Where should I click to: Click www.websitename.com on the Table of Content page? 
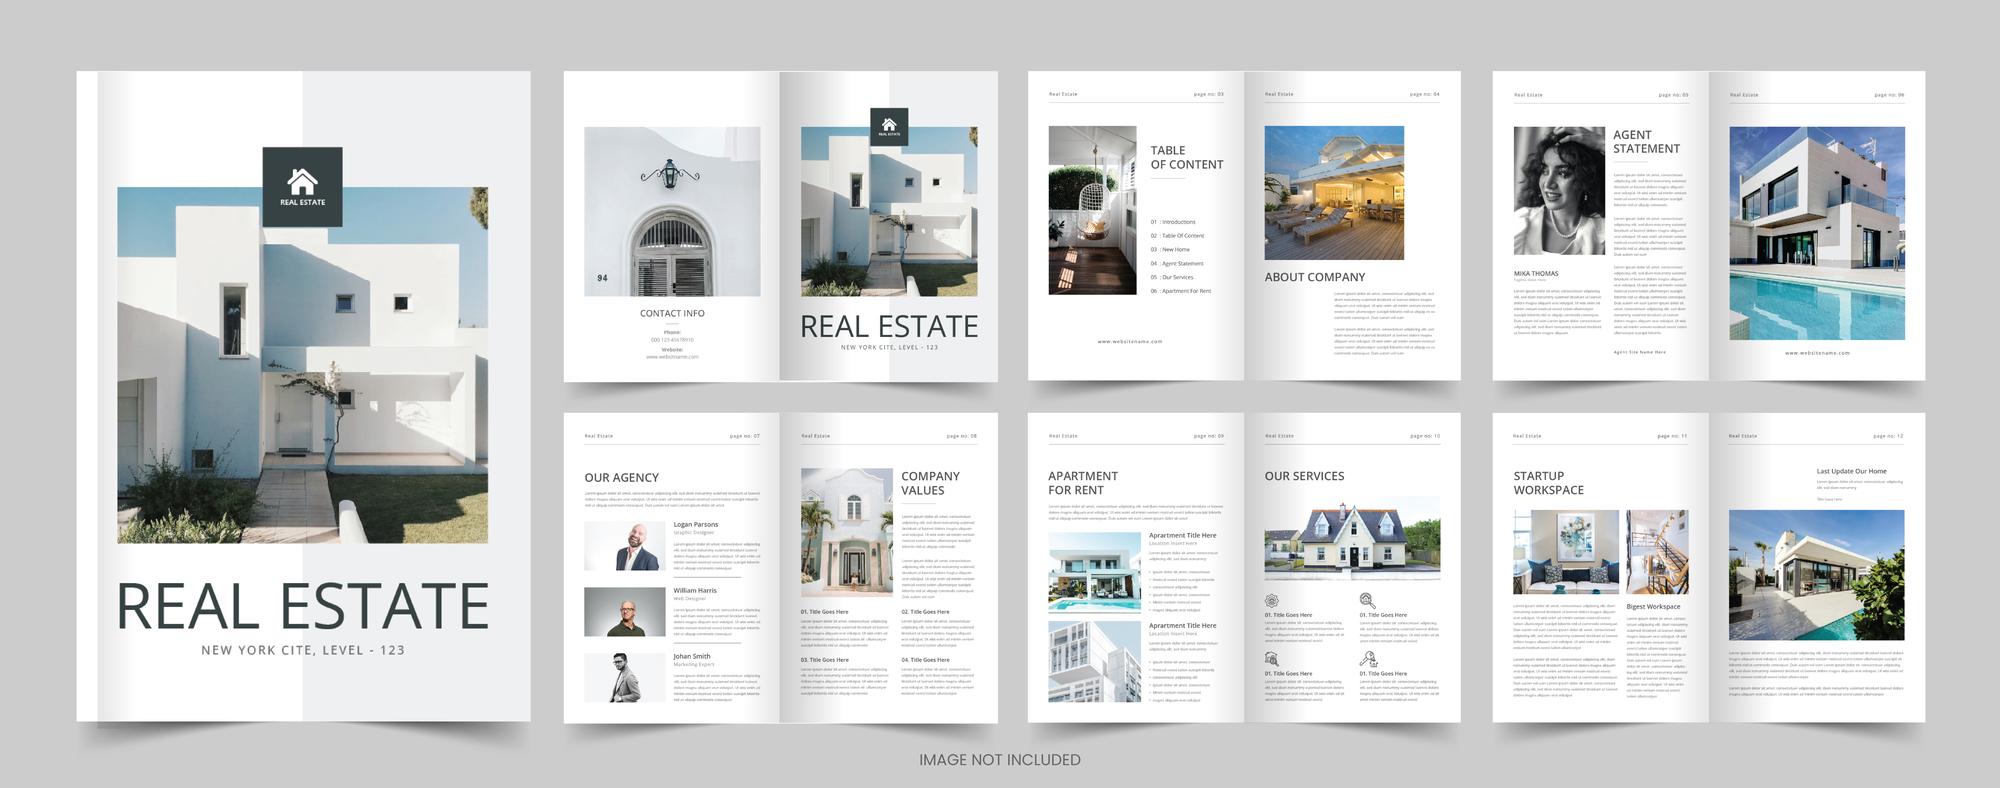click(x=1130, y=341)
